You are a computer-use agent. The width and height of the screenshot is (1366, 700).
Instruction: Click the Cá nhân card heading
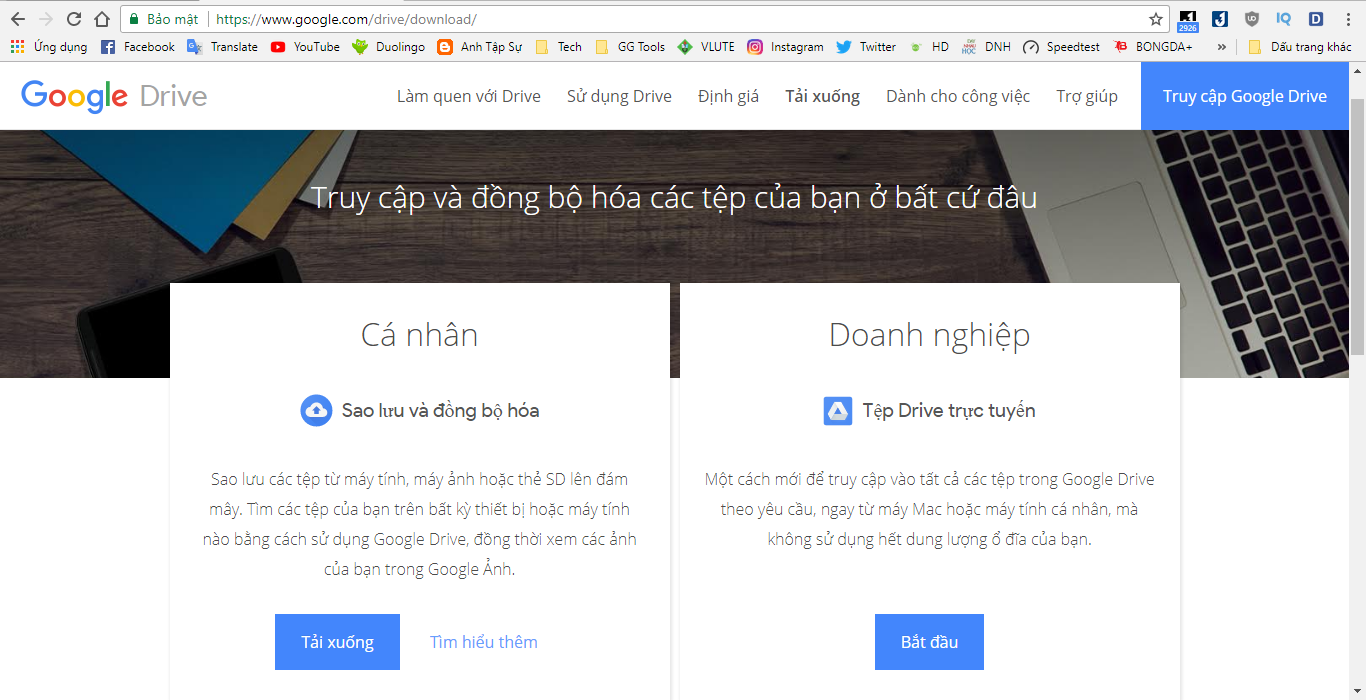[x=419, y=335]
